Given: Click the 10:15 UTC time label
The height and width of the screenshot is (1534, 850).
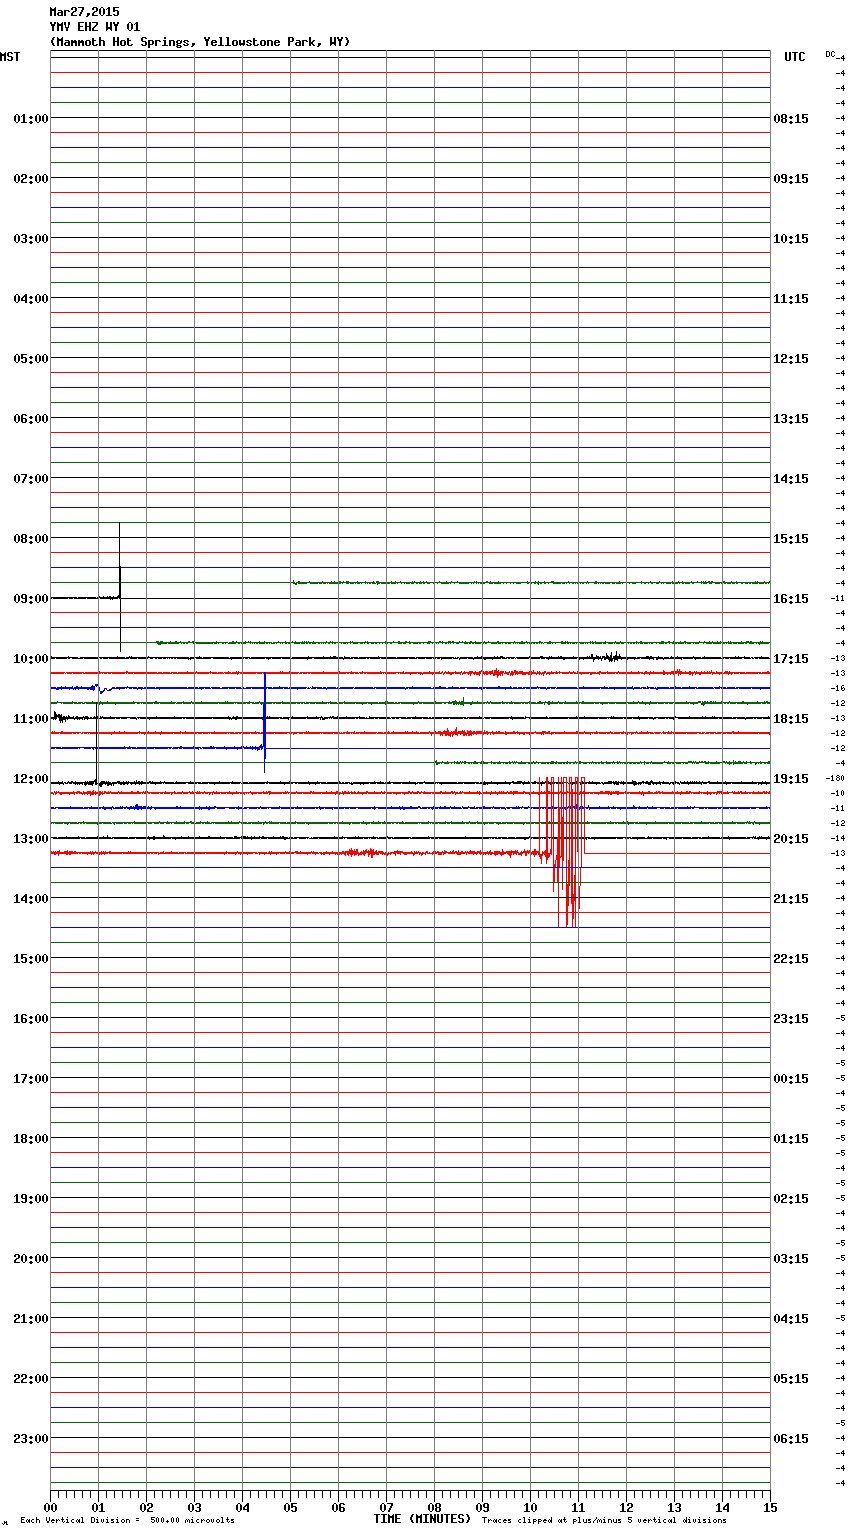Looking at the screenshot, I should [791, 239].
